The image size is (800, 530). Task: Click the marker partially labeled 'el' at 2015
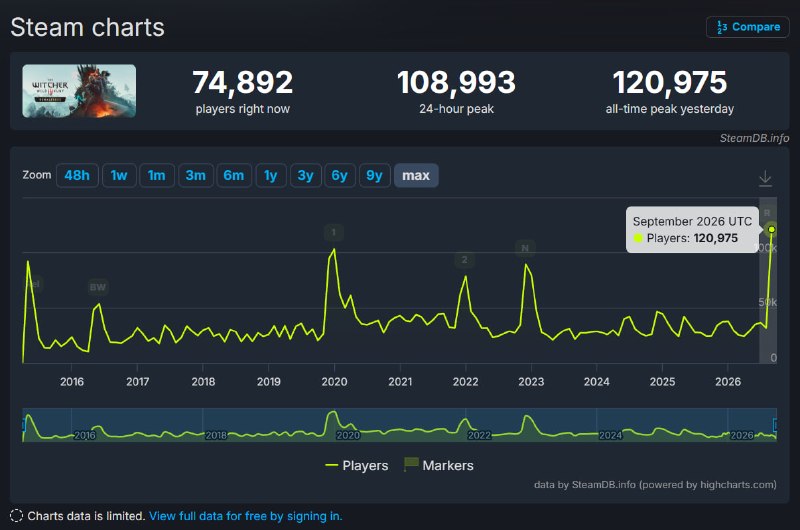pyautogui.click(x=35, y=284)
